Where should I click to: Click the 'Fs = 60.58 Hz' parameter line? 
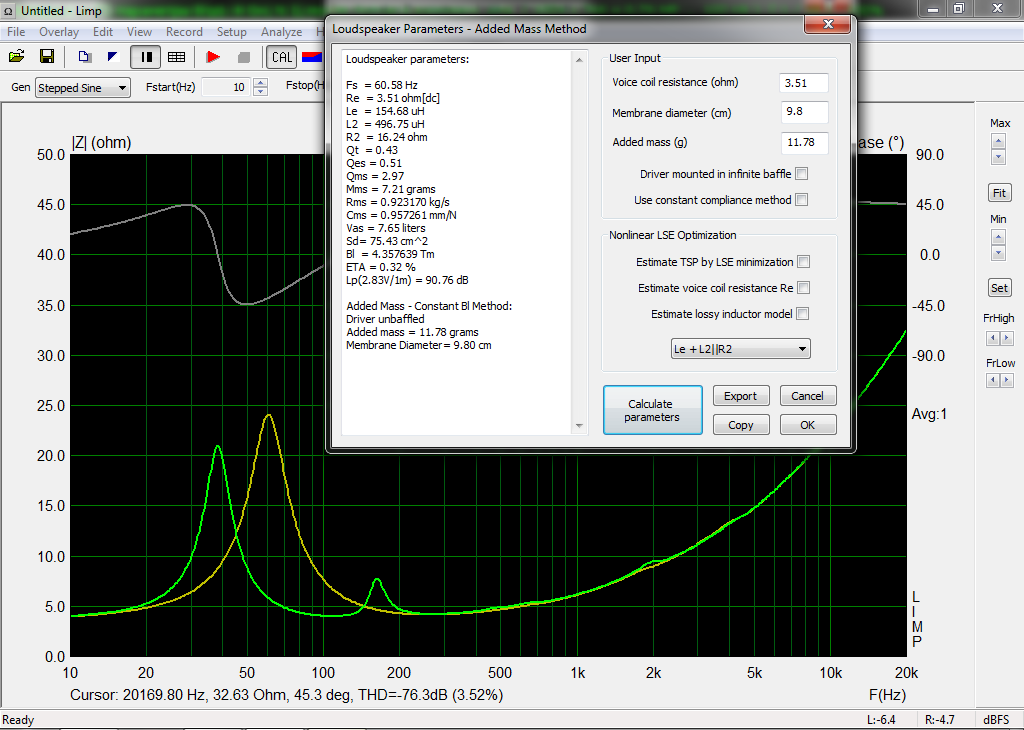[x=382, y=85]
